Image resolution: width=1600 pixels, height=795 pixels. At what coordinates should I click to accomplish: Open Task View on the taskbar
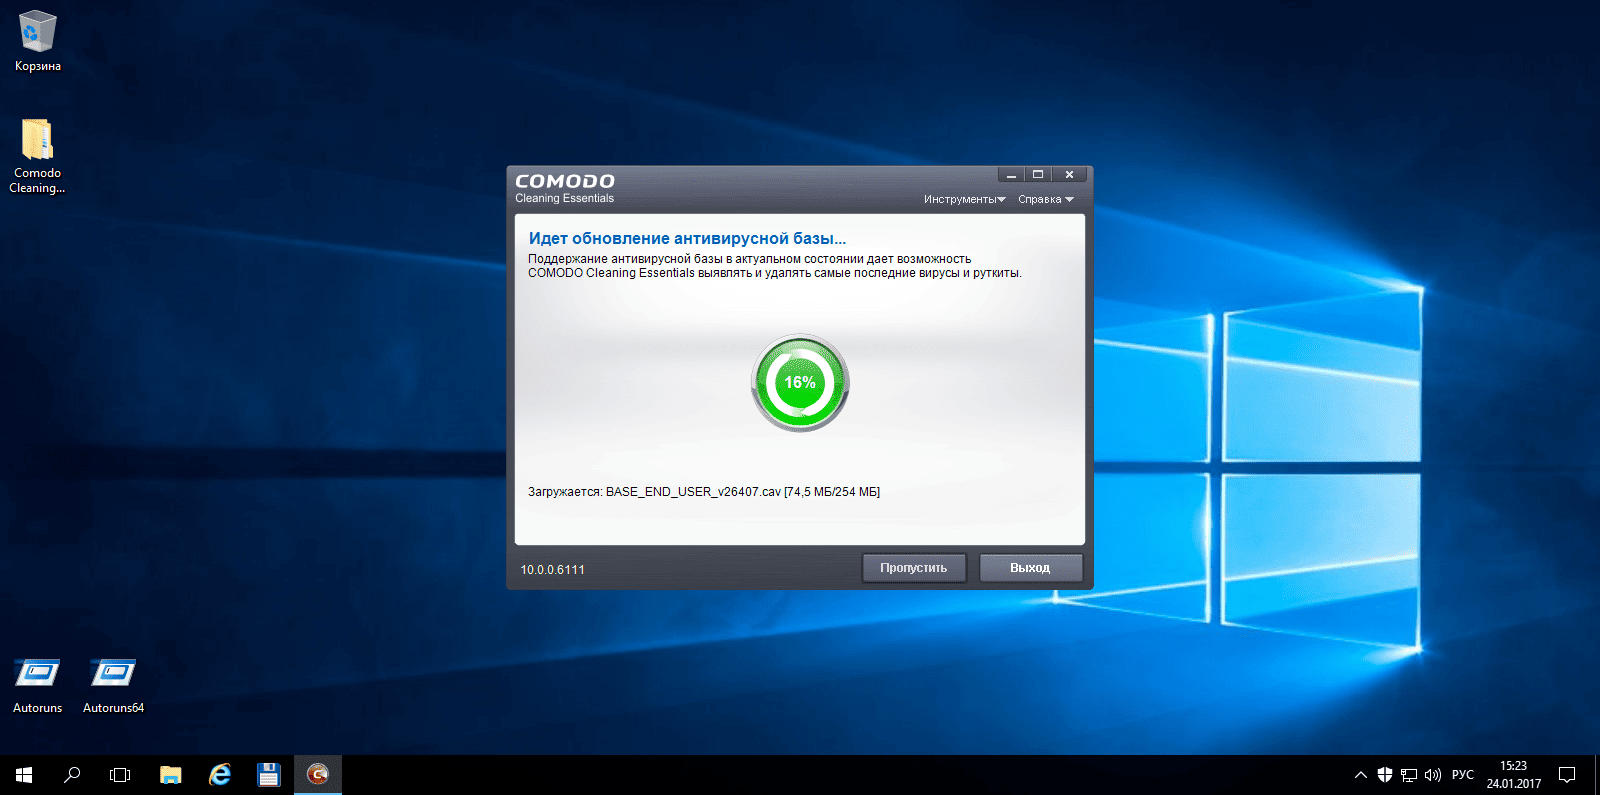point(120,775)
